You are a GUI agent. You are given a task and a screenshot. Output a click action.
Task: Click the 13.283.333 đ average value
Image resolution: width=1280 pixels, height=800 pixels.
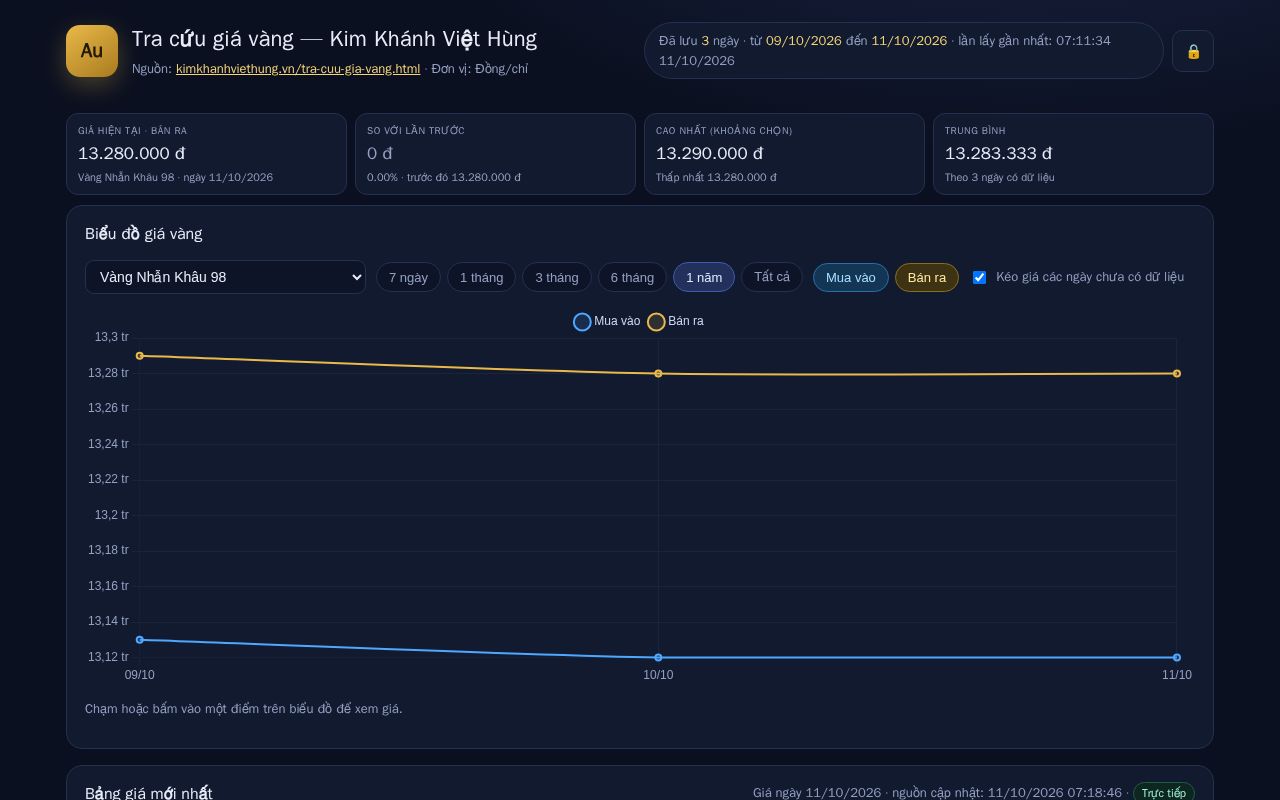(x=999, y=153)
